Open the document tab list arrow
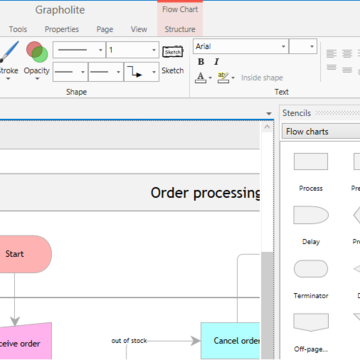 pyautogui.click(x=269, y=114)
